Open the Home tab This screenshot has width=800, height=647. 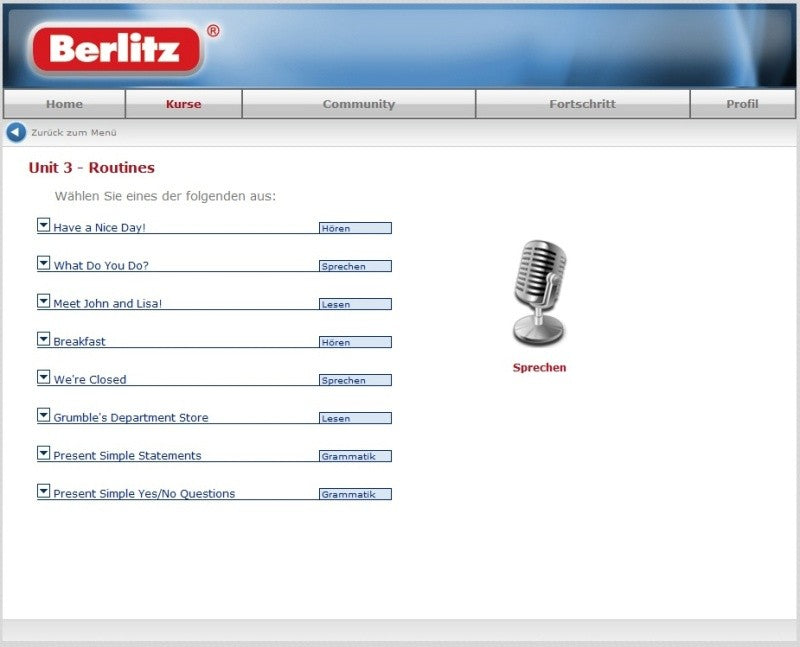click(64, 104)
